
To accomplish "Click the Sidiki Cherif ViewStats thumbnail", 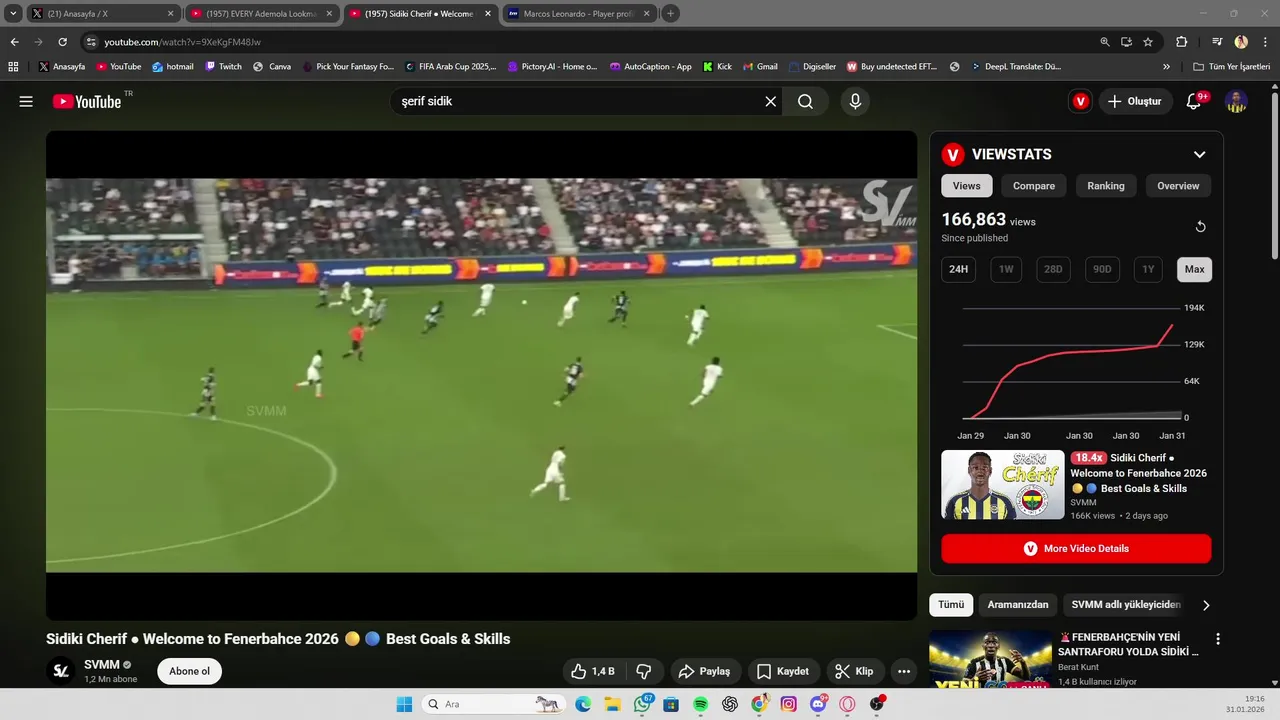I will coord(1003,485).
